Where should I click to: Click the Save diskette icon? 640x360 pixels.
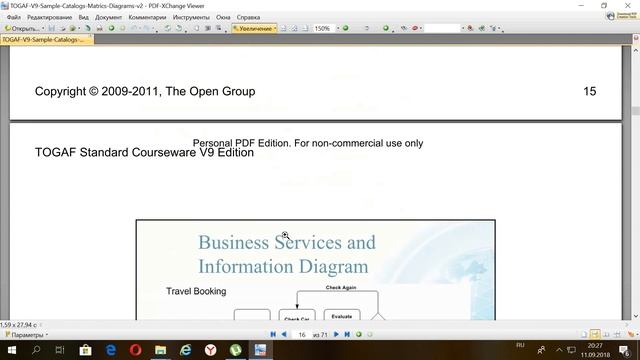coord(51,28)
